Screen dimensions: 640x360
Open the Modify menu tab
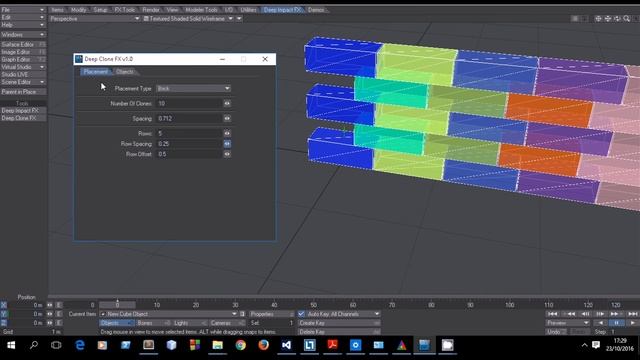pyautogui.click(x=78, y=10)
